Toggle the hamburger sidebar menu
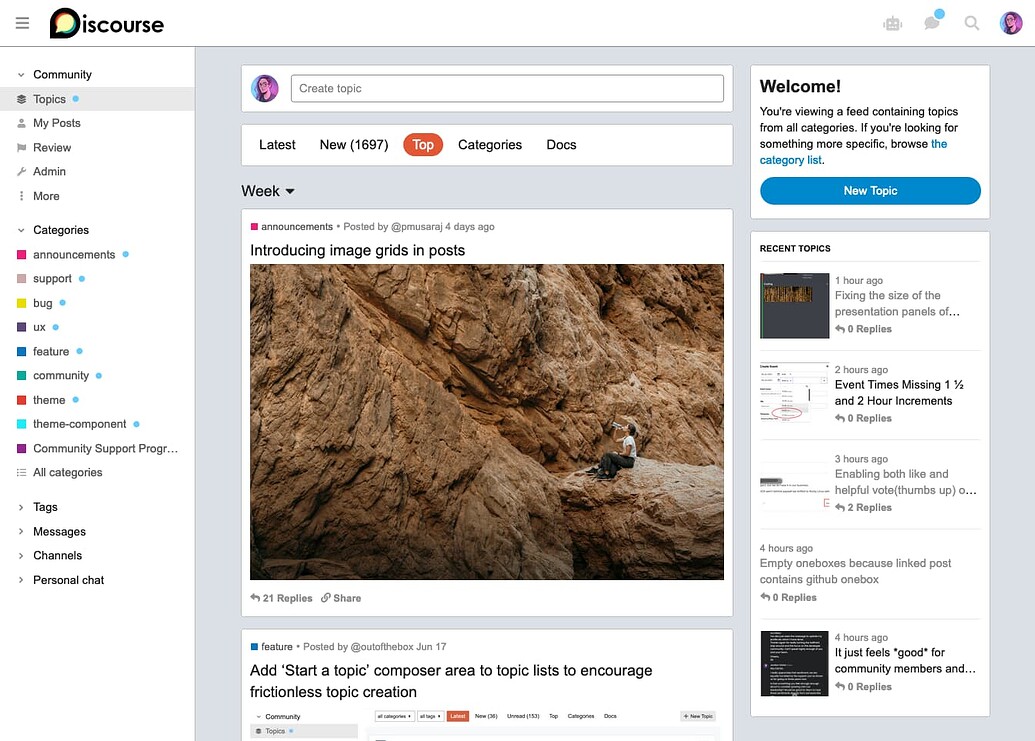The width and height of the screenshot is (1035, 741). click(x=22, y=23)
